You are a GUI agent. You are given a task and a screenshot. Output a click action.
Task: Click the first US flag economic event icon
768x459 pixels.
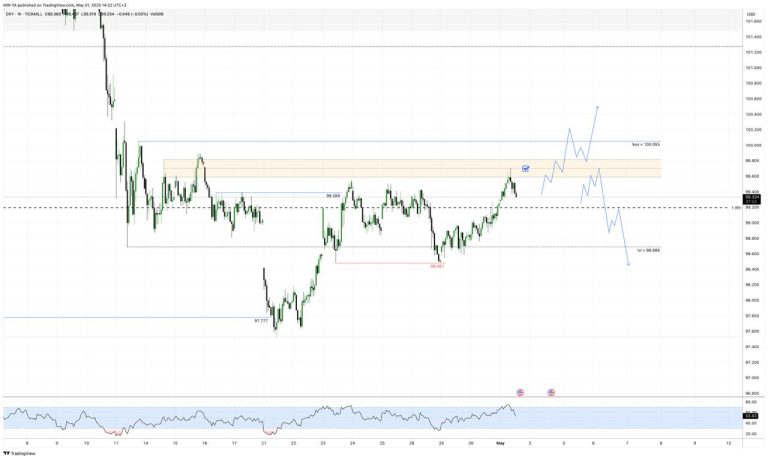point(520,392)
